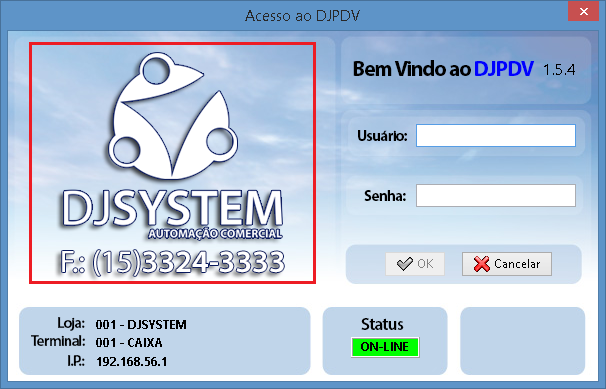Click the Acesso ao DJPDV title bar
The height and width of the screenshot is (389, 606).
302,15
